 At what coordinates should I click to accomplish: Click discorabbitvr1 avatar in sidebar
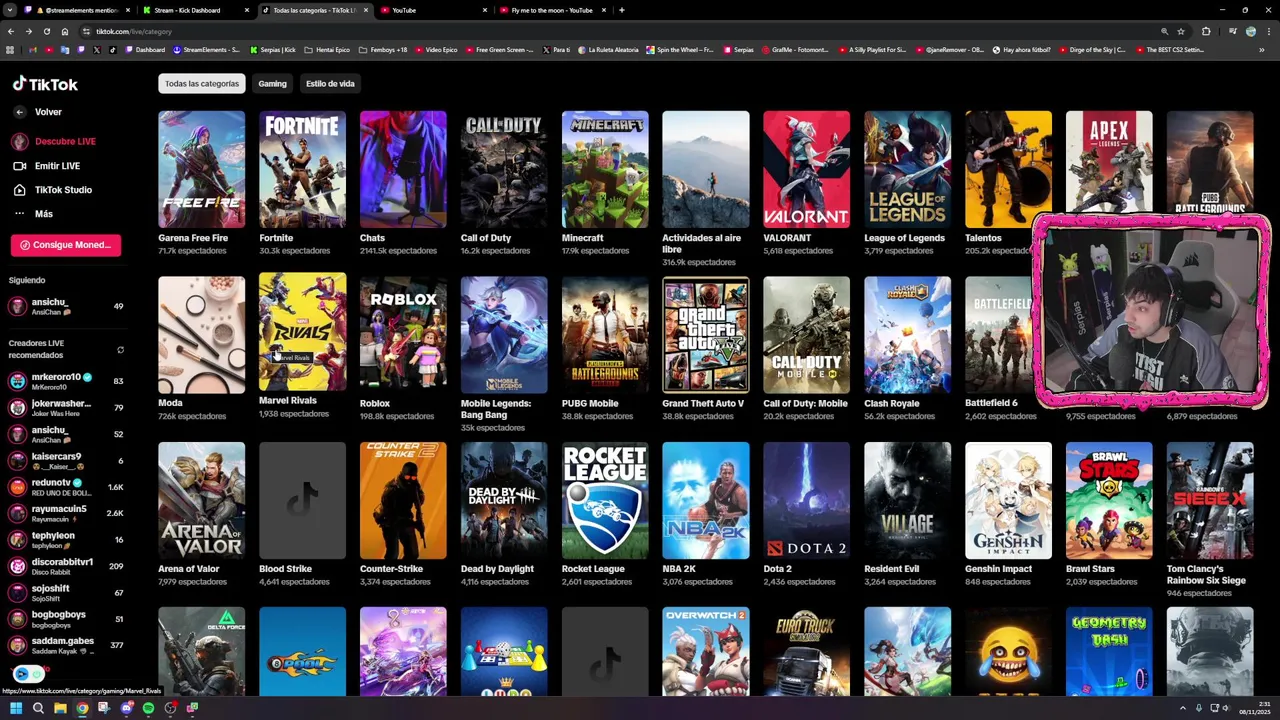click(x=17, y=566)
